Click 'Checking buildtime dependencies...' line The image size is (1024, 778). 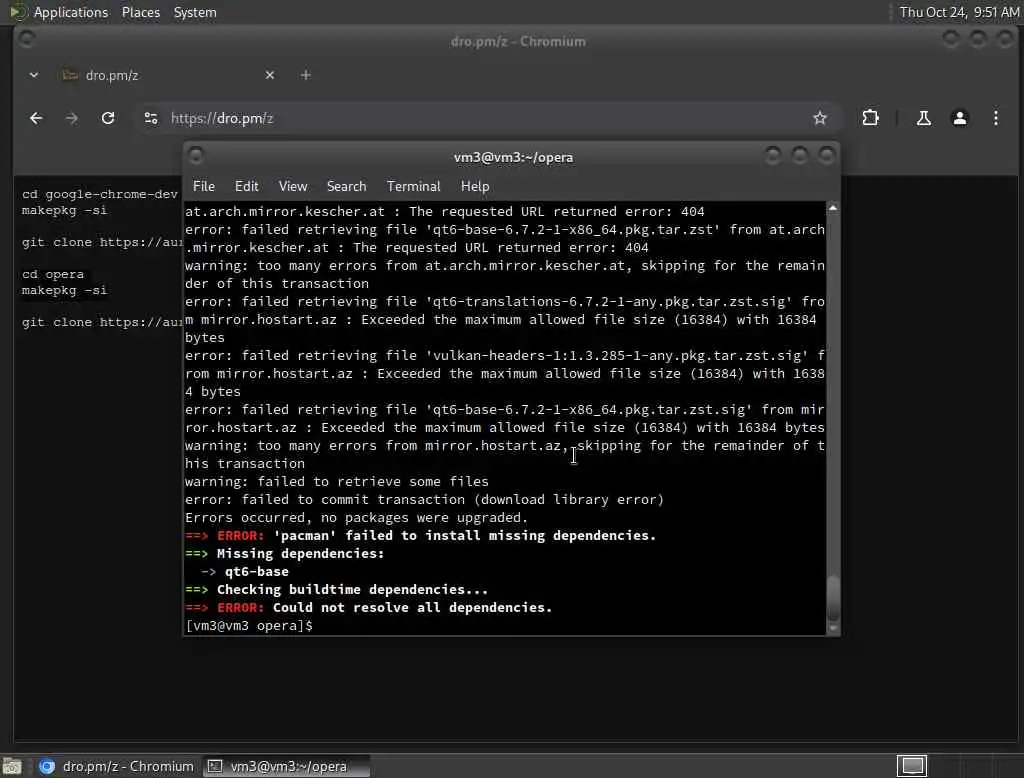pyautogui.click(x=352, y=589)
